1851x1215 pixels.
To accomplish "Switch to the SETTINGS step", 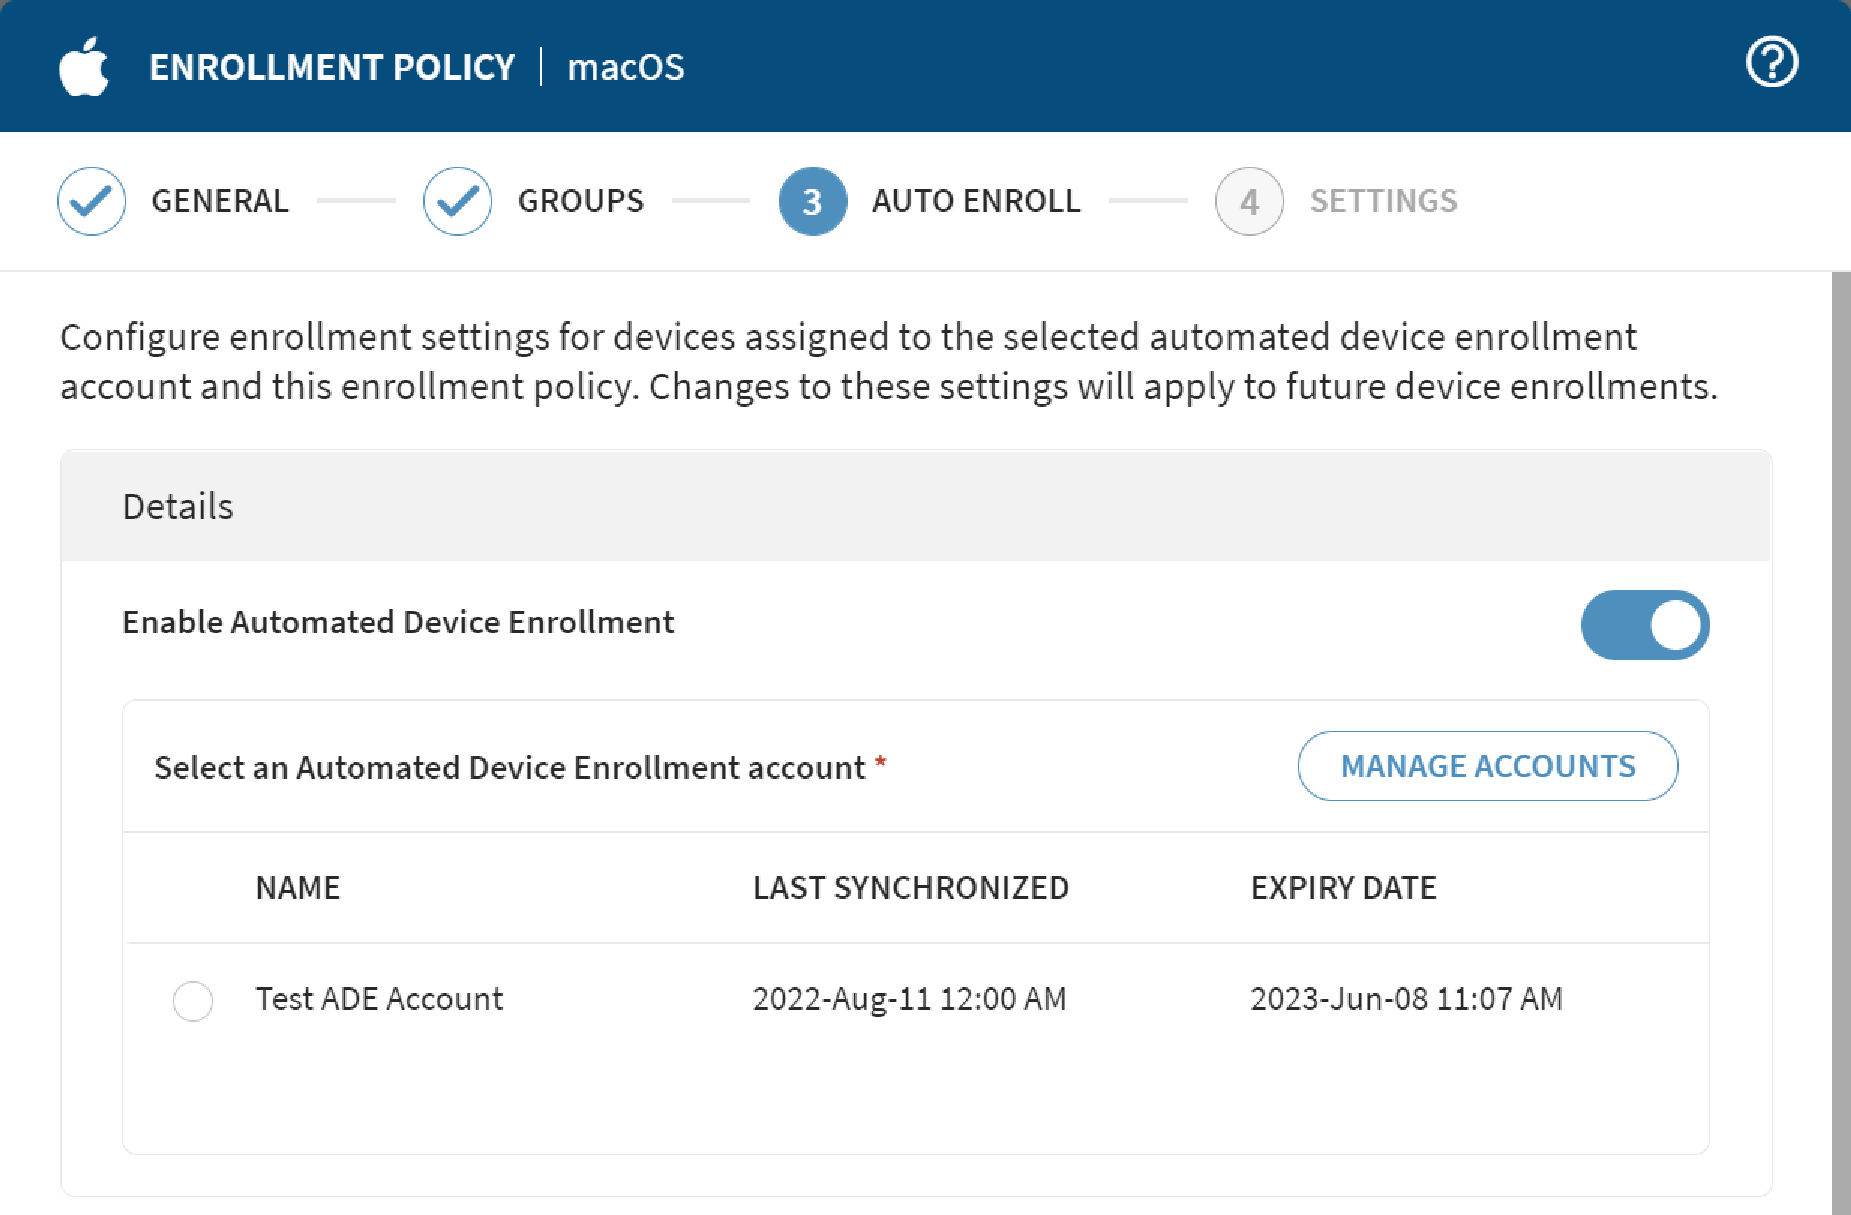I will [x=1384, y=201].
